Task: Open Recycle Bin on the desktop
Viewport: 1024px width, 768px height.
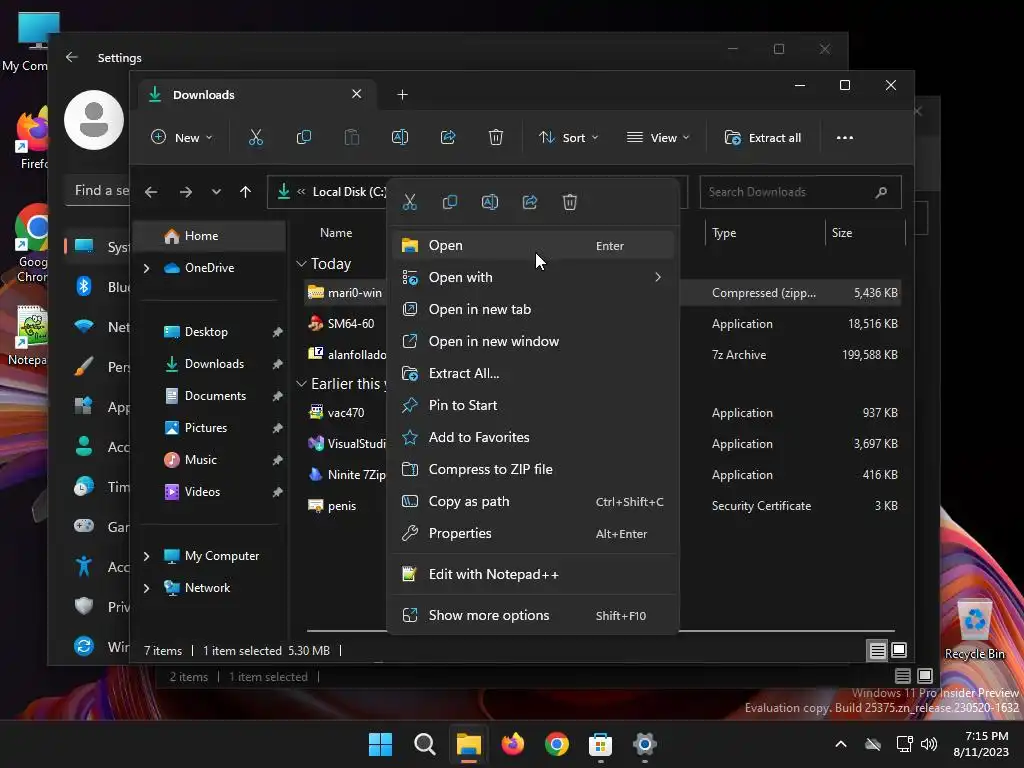Action: tap(974, 630)
